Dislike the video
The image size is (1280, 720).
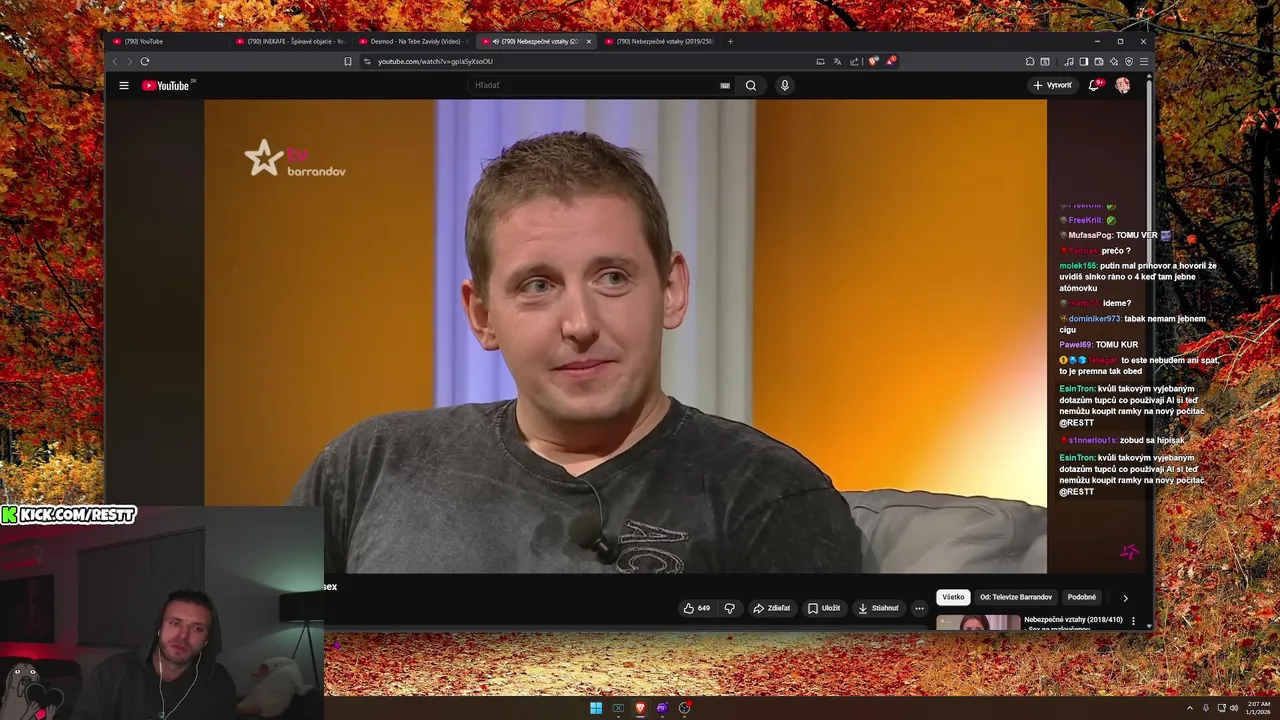(x=730, y=608)
